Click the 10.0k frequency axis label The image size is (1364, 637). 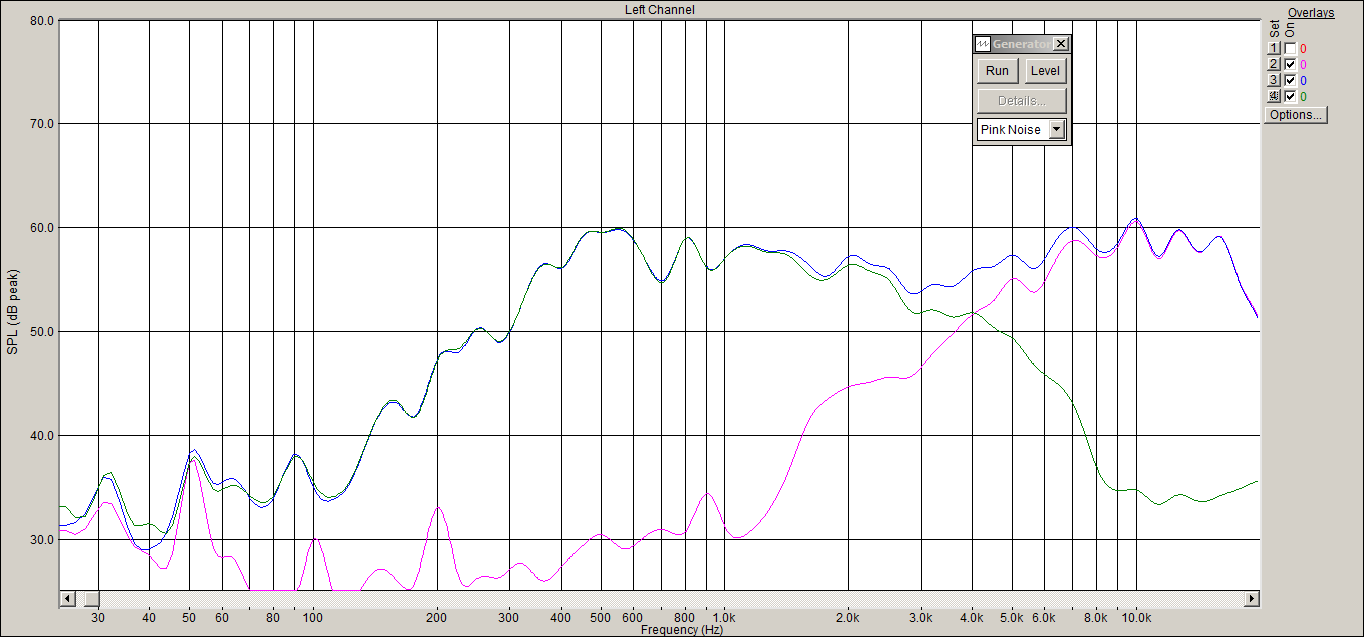1135,618
